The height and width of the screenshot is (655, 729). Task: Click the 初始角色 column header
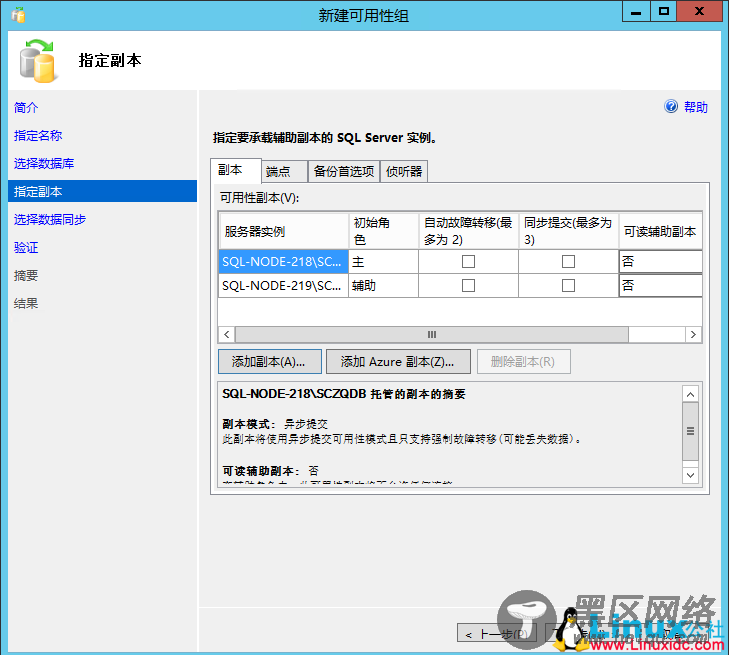(x=384, y=231)
